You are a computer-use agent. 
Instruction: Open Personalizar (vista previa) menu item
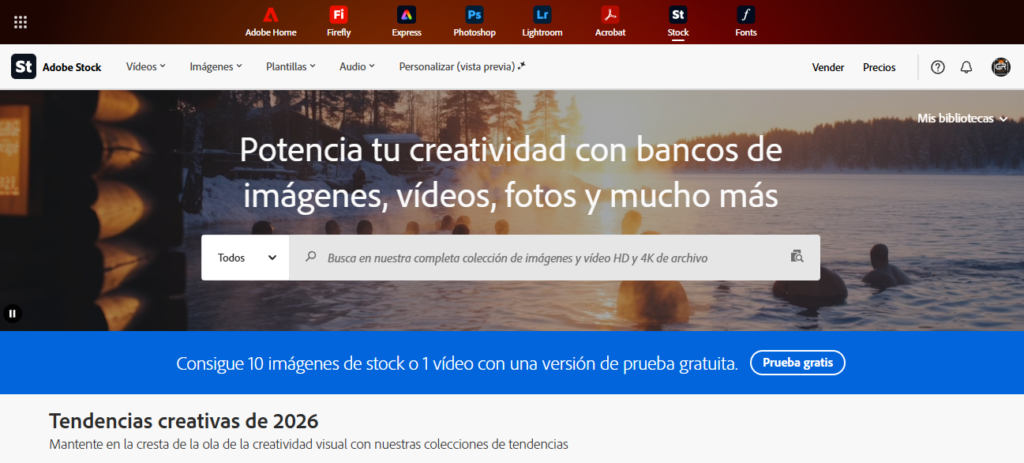(x=461, y=67)
